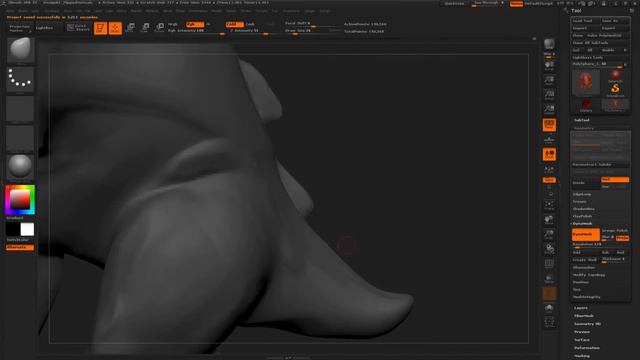
Task: Expand the Layers section
Action: (x=581, y=308)
